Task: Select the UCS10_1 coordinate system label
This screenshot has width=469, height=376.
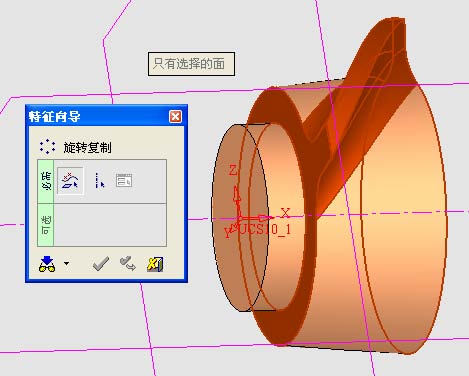Action: tap(265, 229)
